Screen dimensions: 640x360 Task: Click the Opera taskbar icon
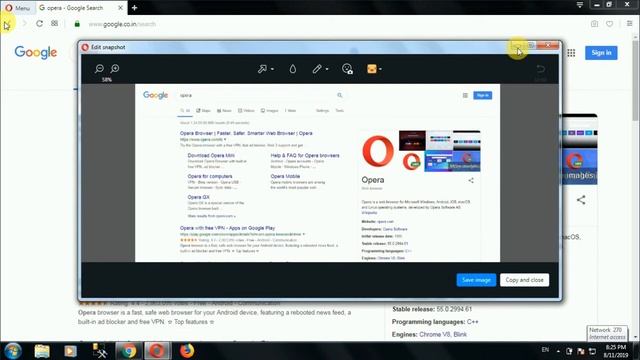click(x=157, y=351)
